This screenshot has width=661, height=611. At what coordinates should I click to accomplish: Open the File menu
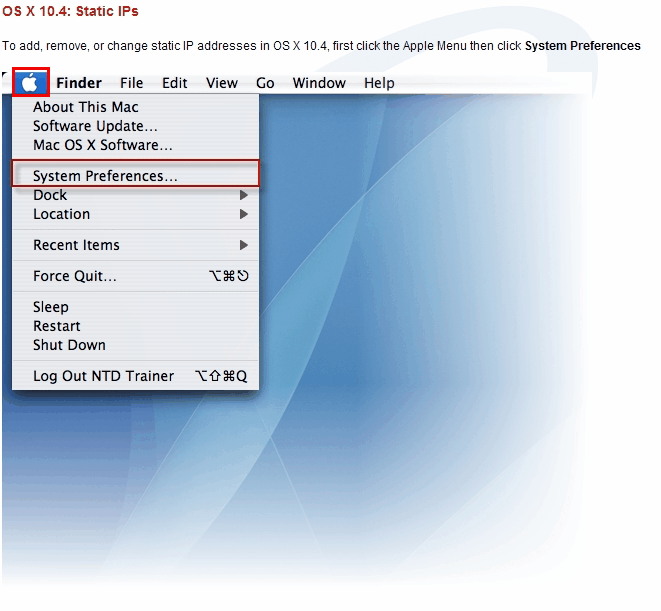tap(132, 83)
